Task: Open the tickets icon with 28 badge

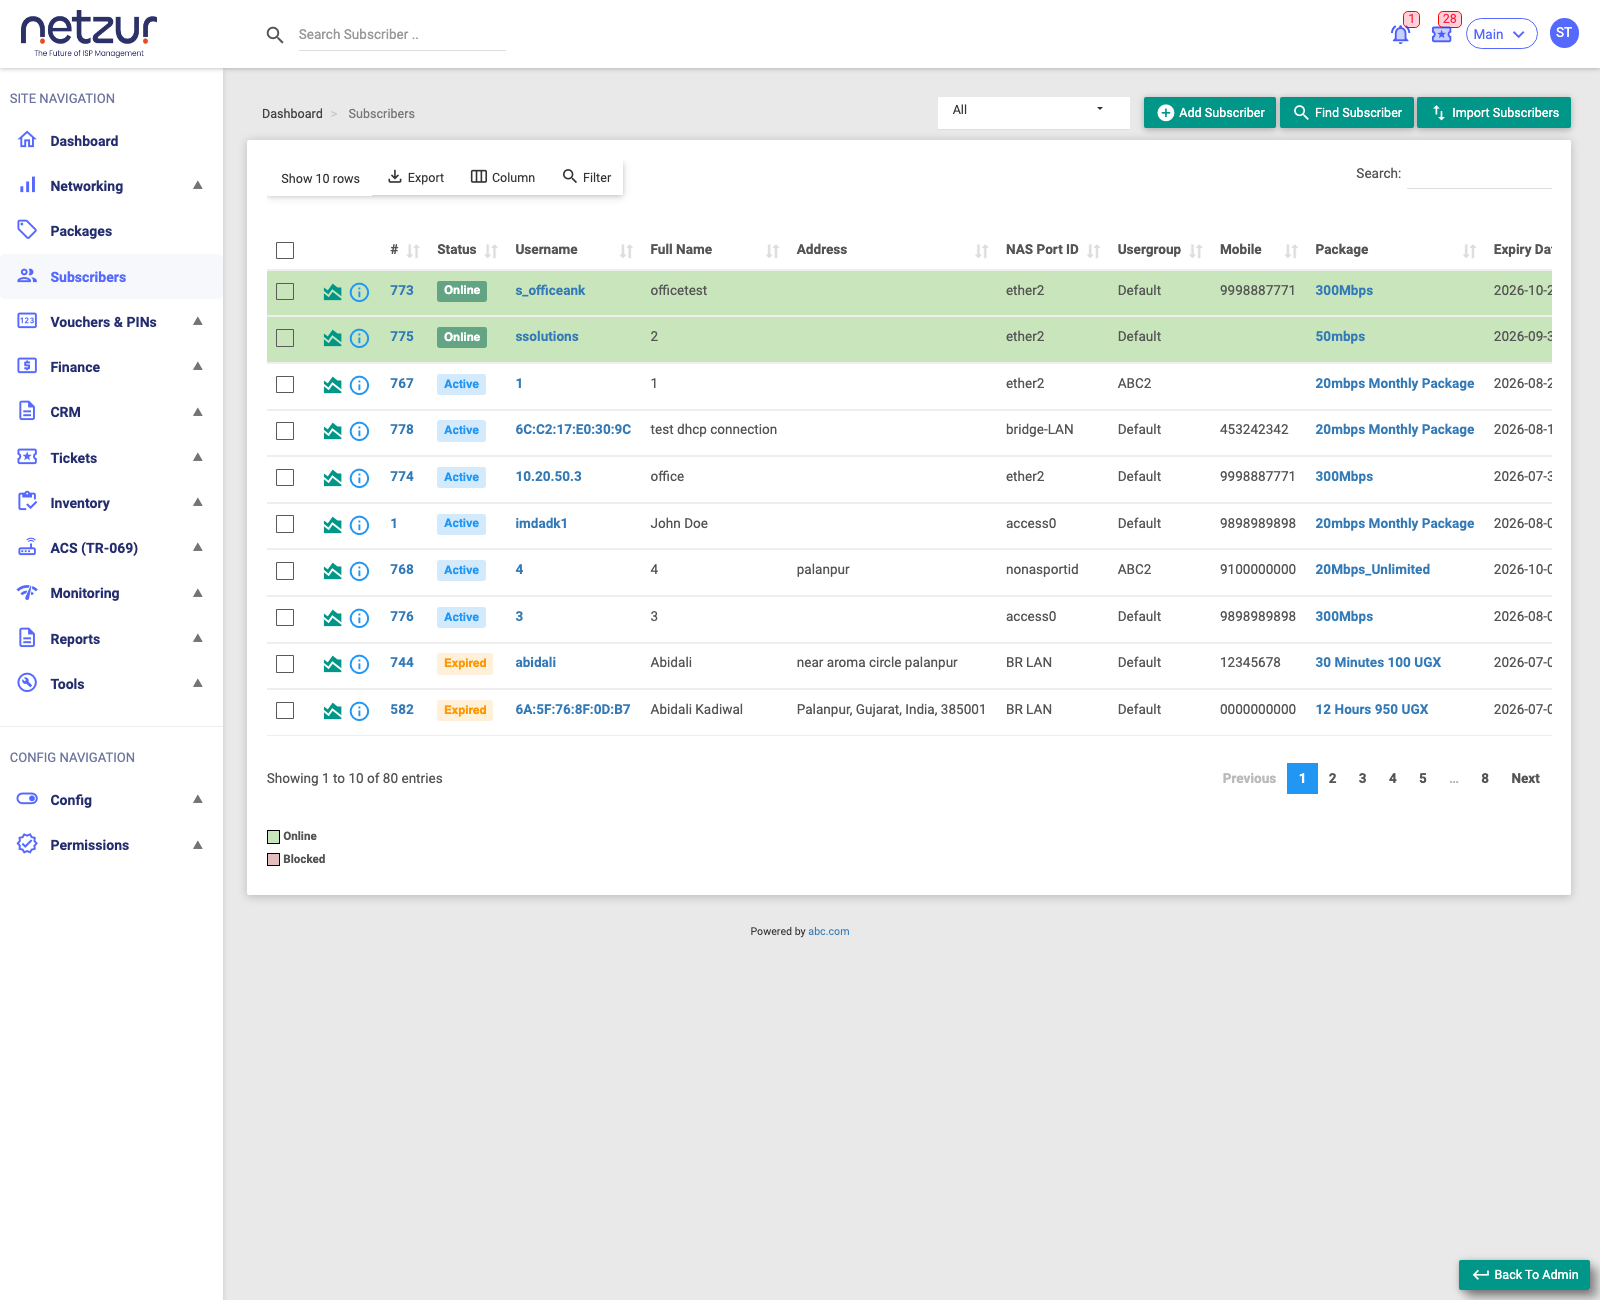Action: point(1441,34)
